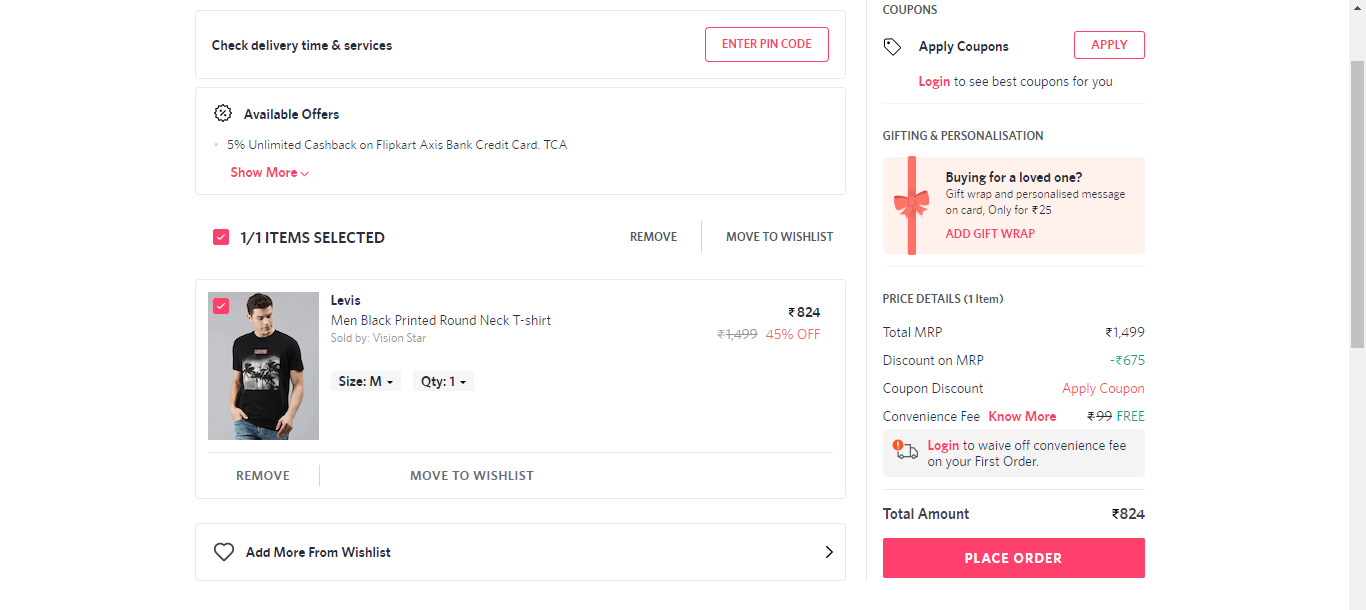Open the Size M dropdown
Viewport: 1366px width, 610px height.
[x=366, y=381]
